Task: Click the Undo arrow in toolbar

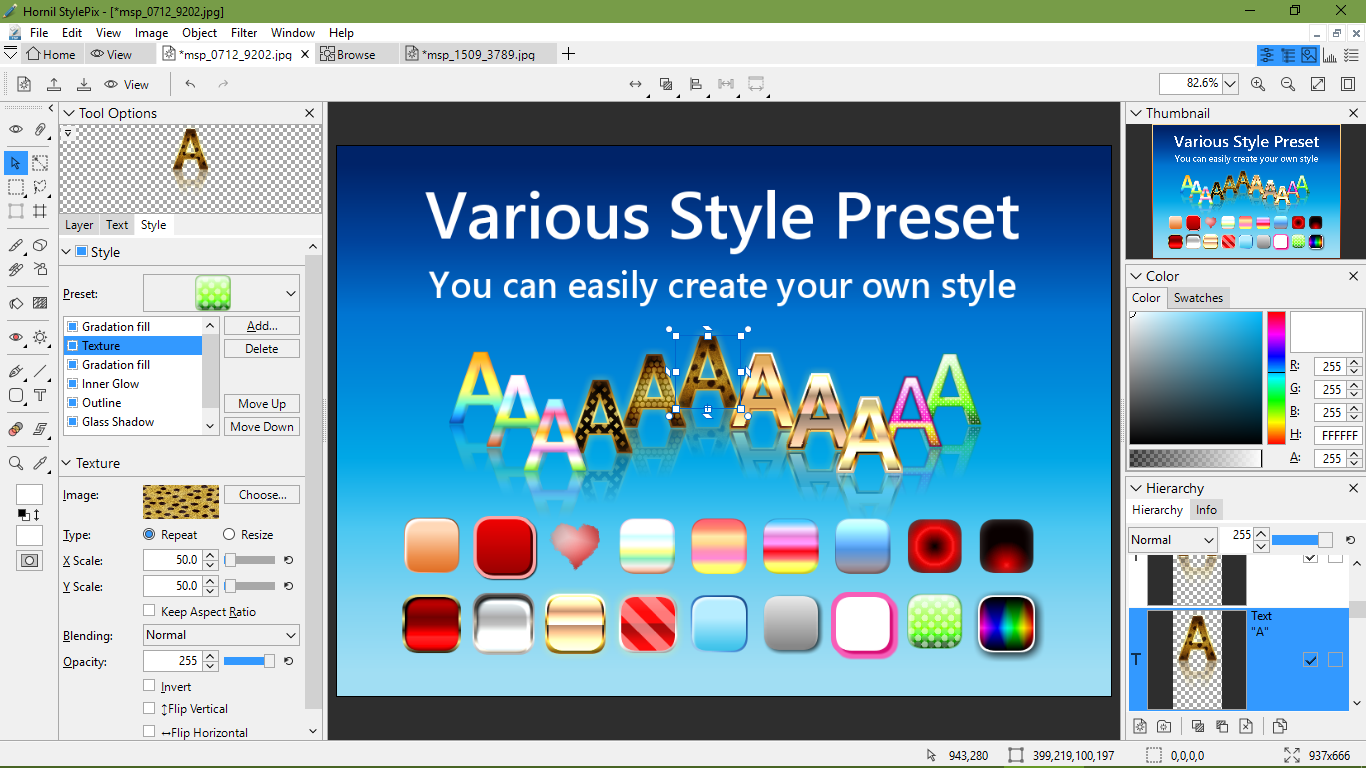Action: point(190,85)
